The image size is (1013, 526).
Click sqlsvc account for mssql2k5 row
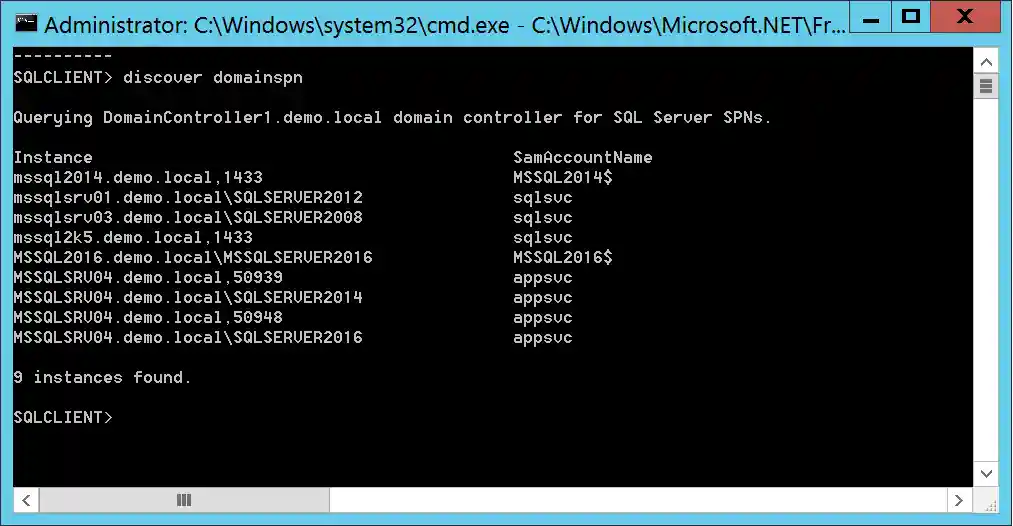543,238
